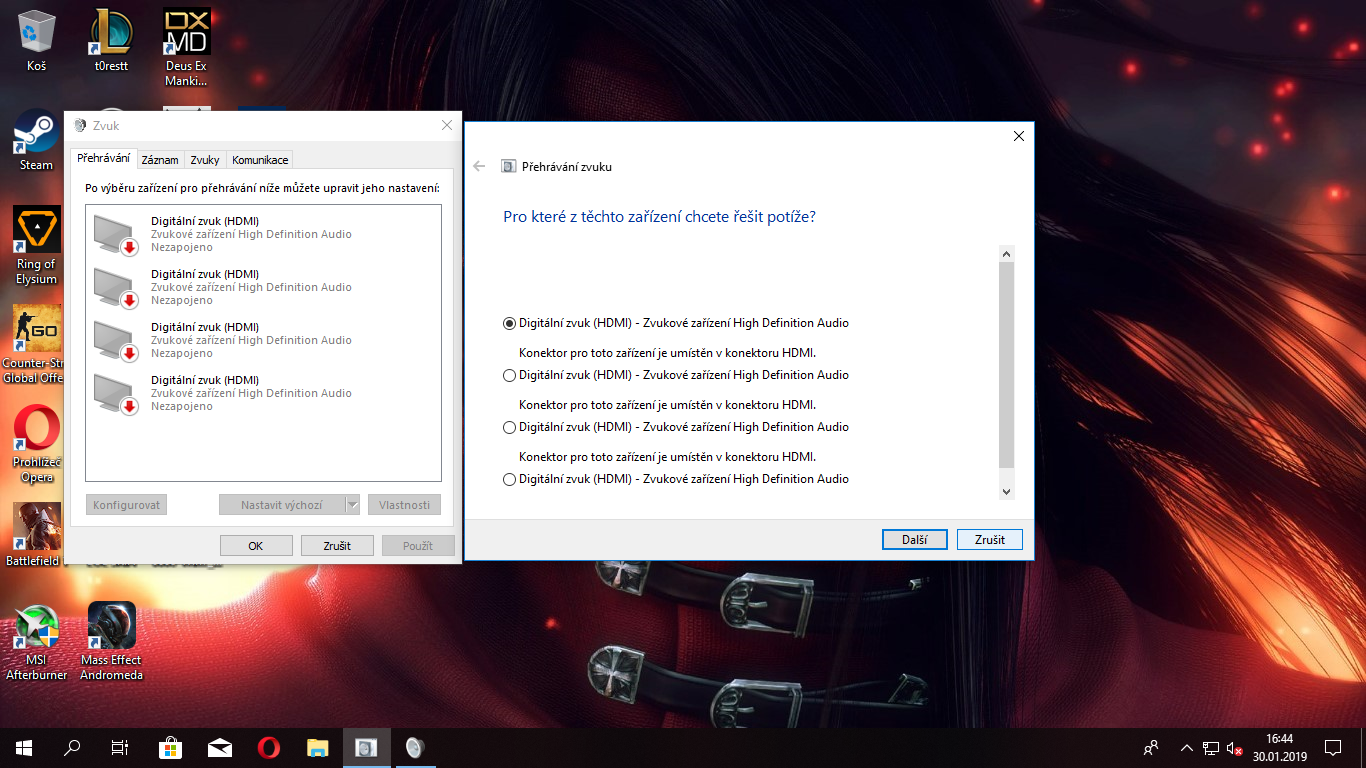Select the Prohlížeč Opera desktop shortcut
Image resolution: width=1366 pixels, height=768 pixels.
coord(37,444)
